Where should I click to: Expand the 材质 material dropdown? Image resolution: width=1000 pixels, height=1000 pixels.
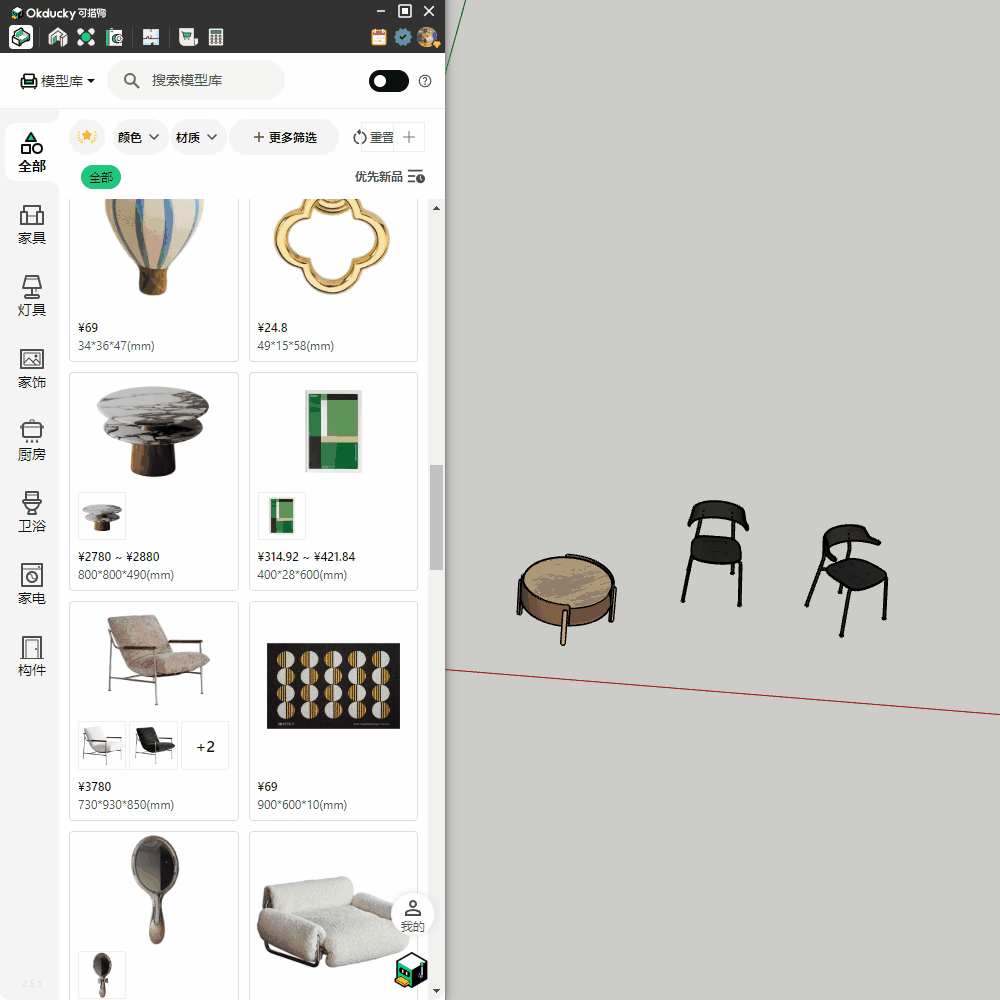(197, 137)
